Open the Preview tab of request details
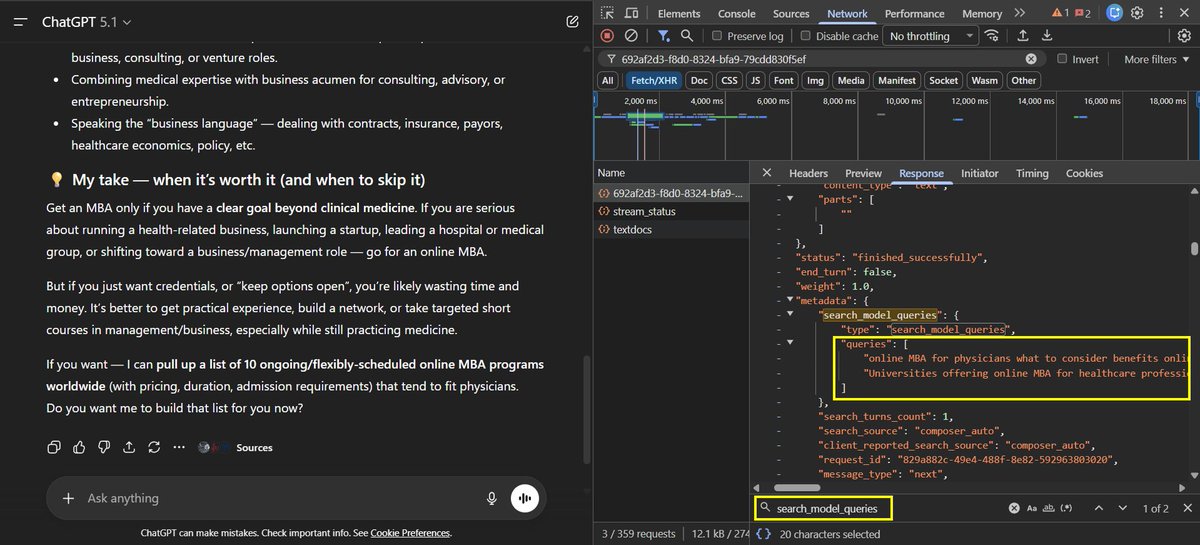1200x545 pixels. click(x=863, y=173)
